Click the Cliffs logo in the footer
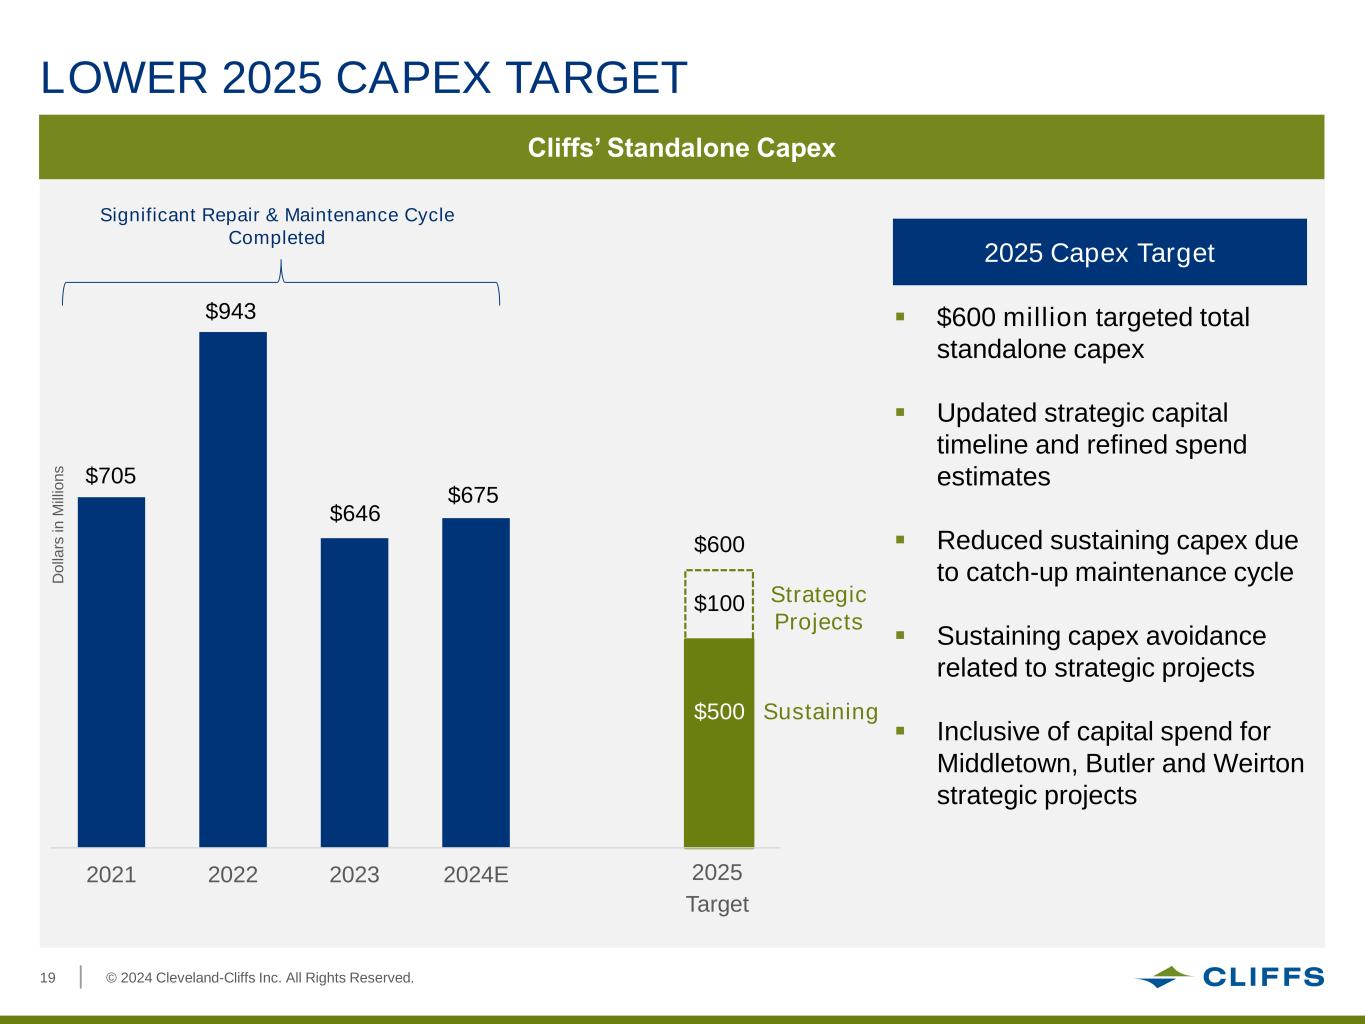1365x1024 pixels. coord(1229,977)
